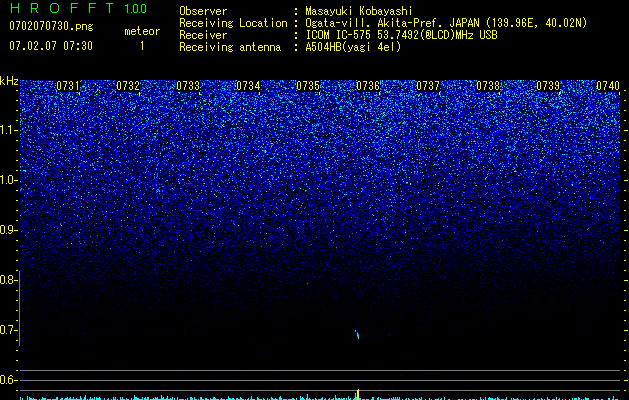This screenshot has width=629, height=400.
Task: Click the 0.6 kHz axis label
Action: [8, 380]
